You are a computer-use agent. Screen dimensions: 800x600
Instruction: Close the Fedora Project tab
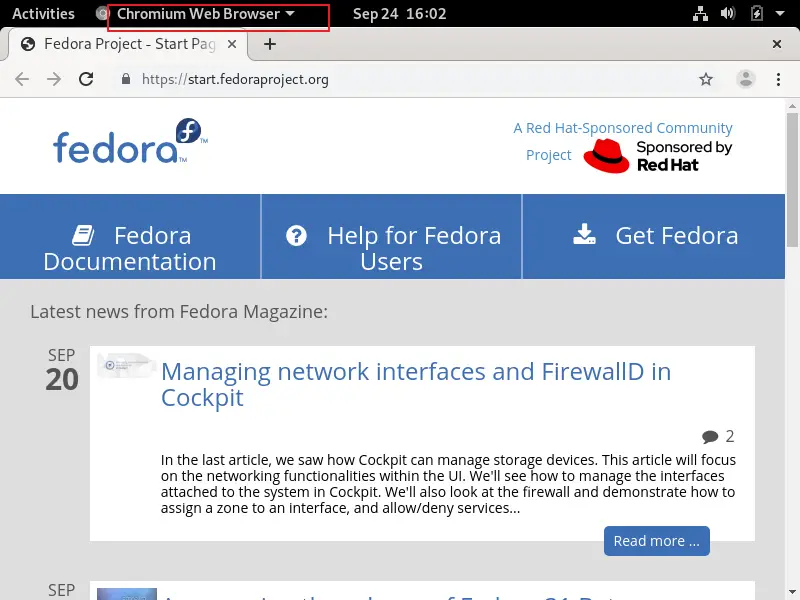tap(232, 44)
